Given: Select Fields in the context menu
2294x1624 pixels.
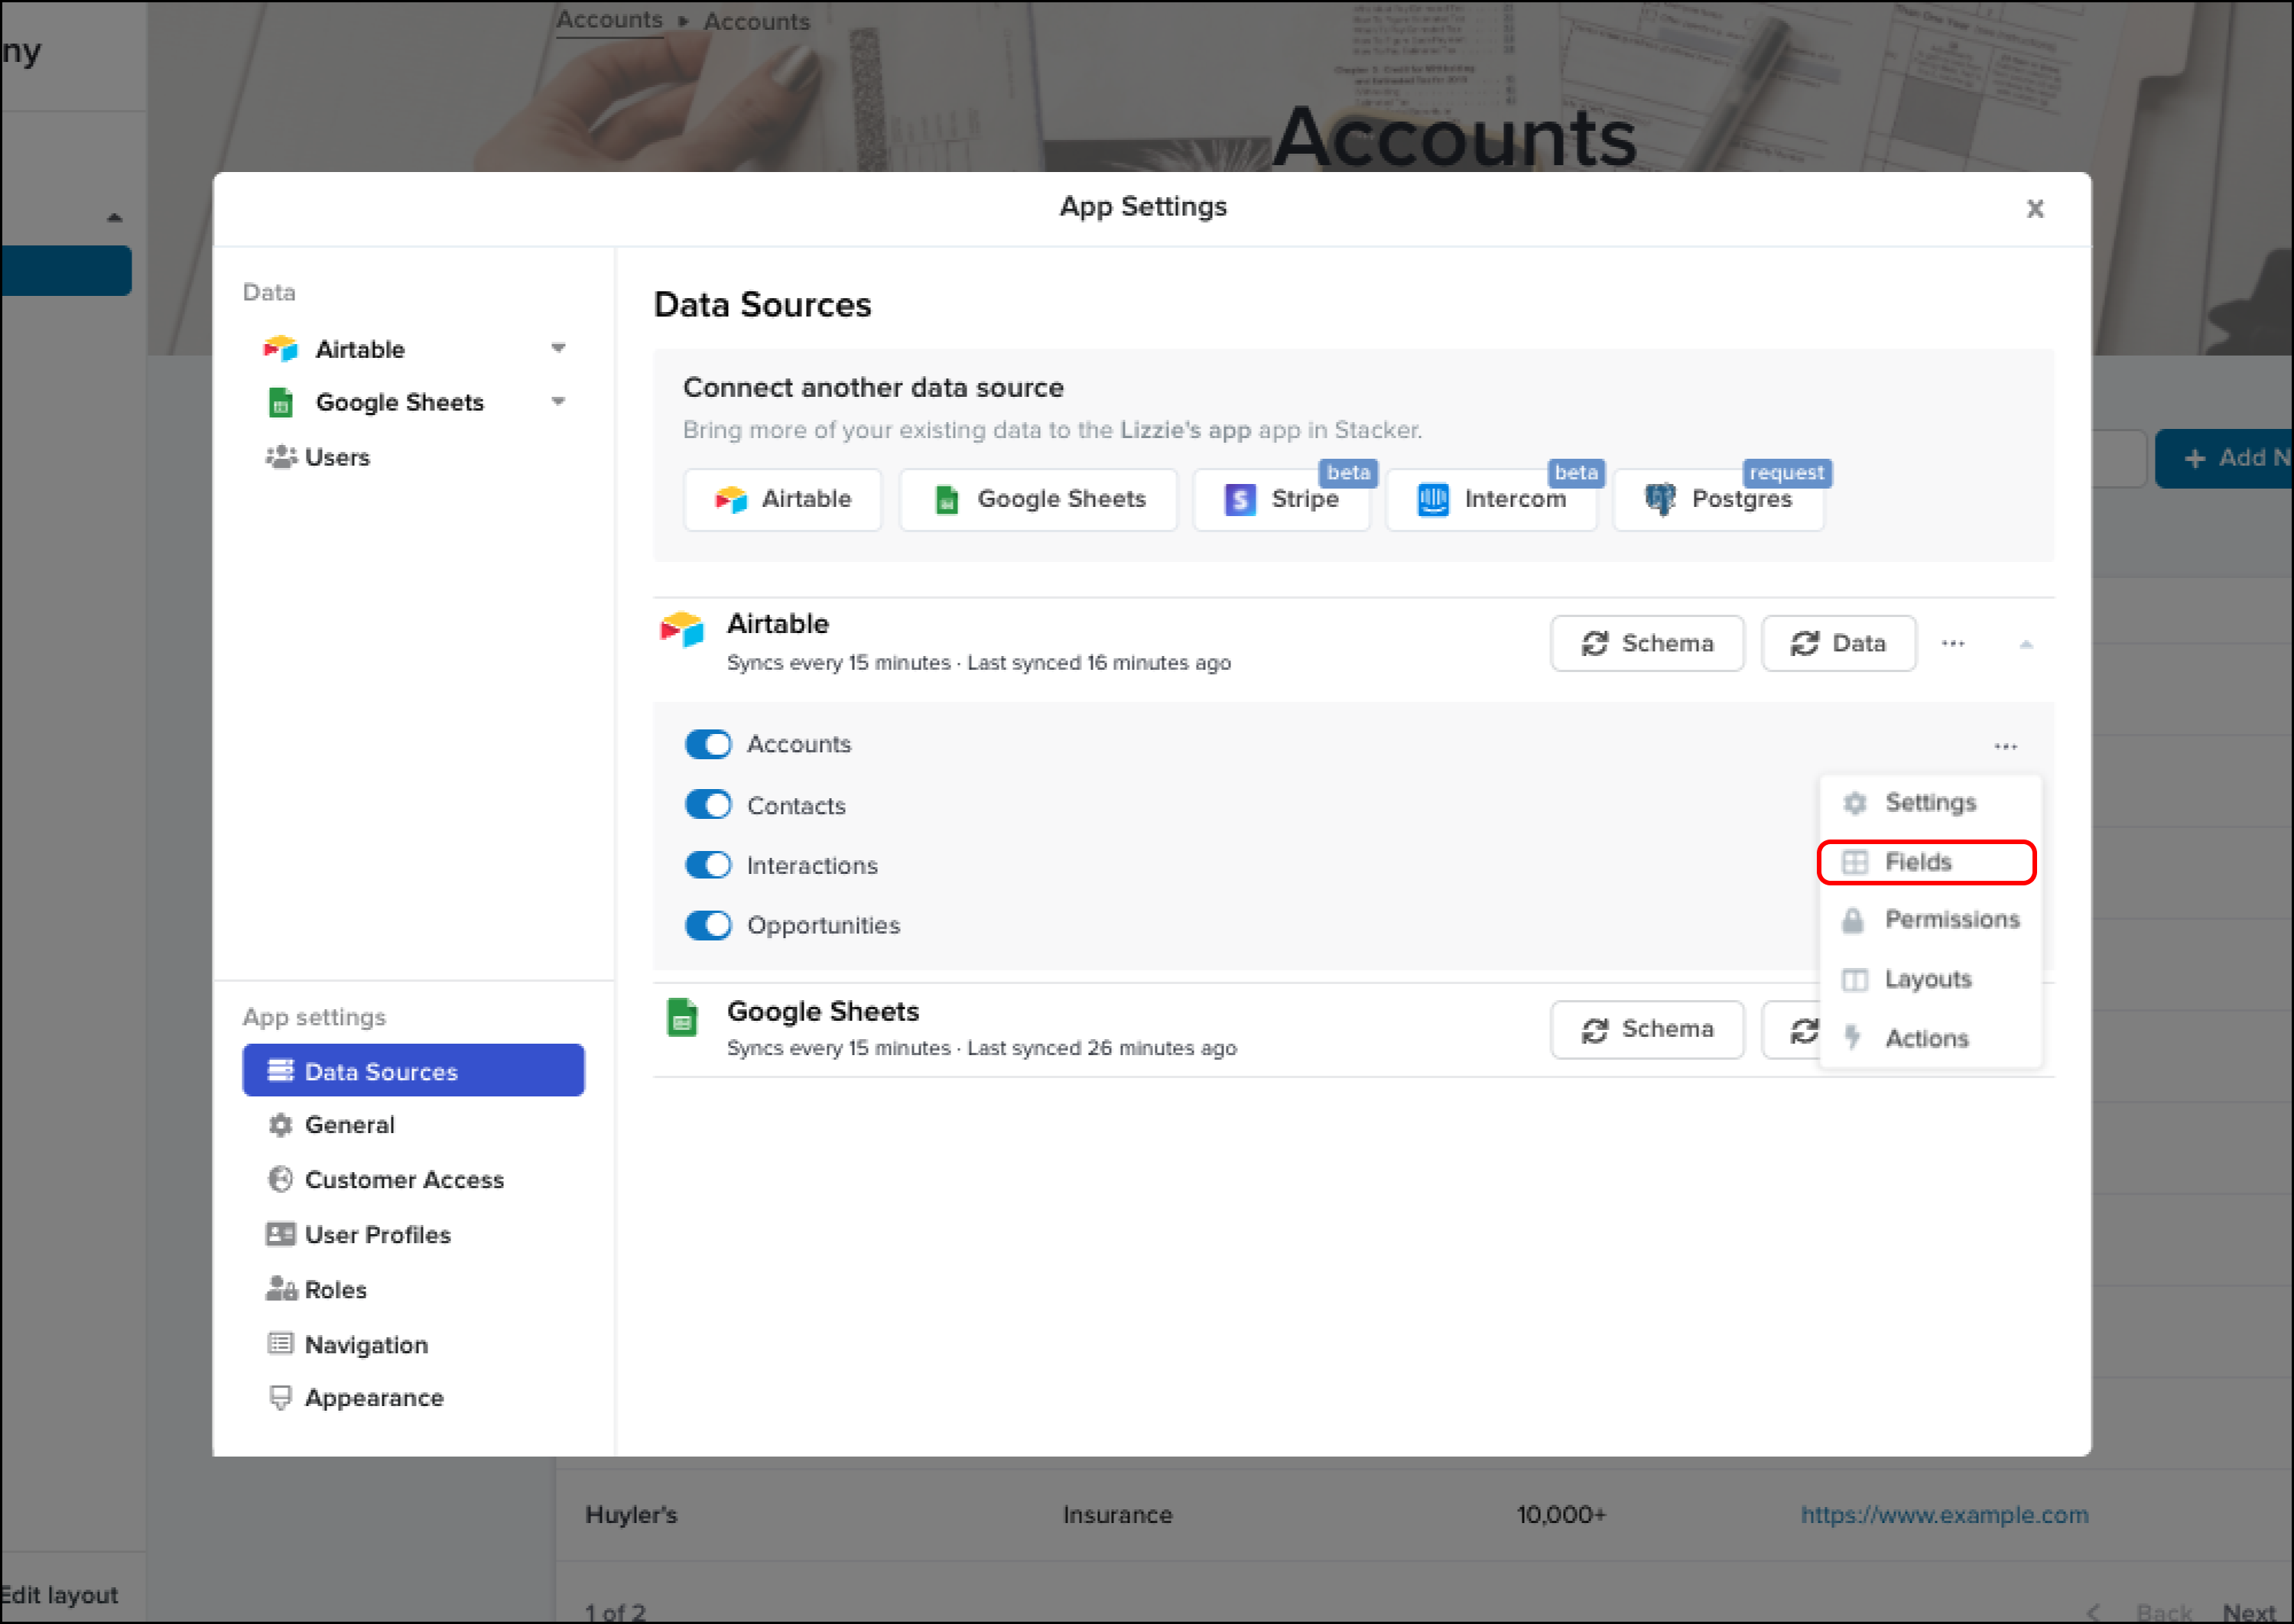Looking at the screenshot, I should (x=1927, y=862).
